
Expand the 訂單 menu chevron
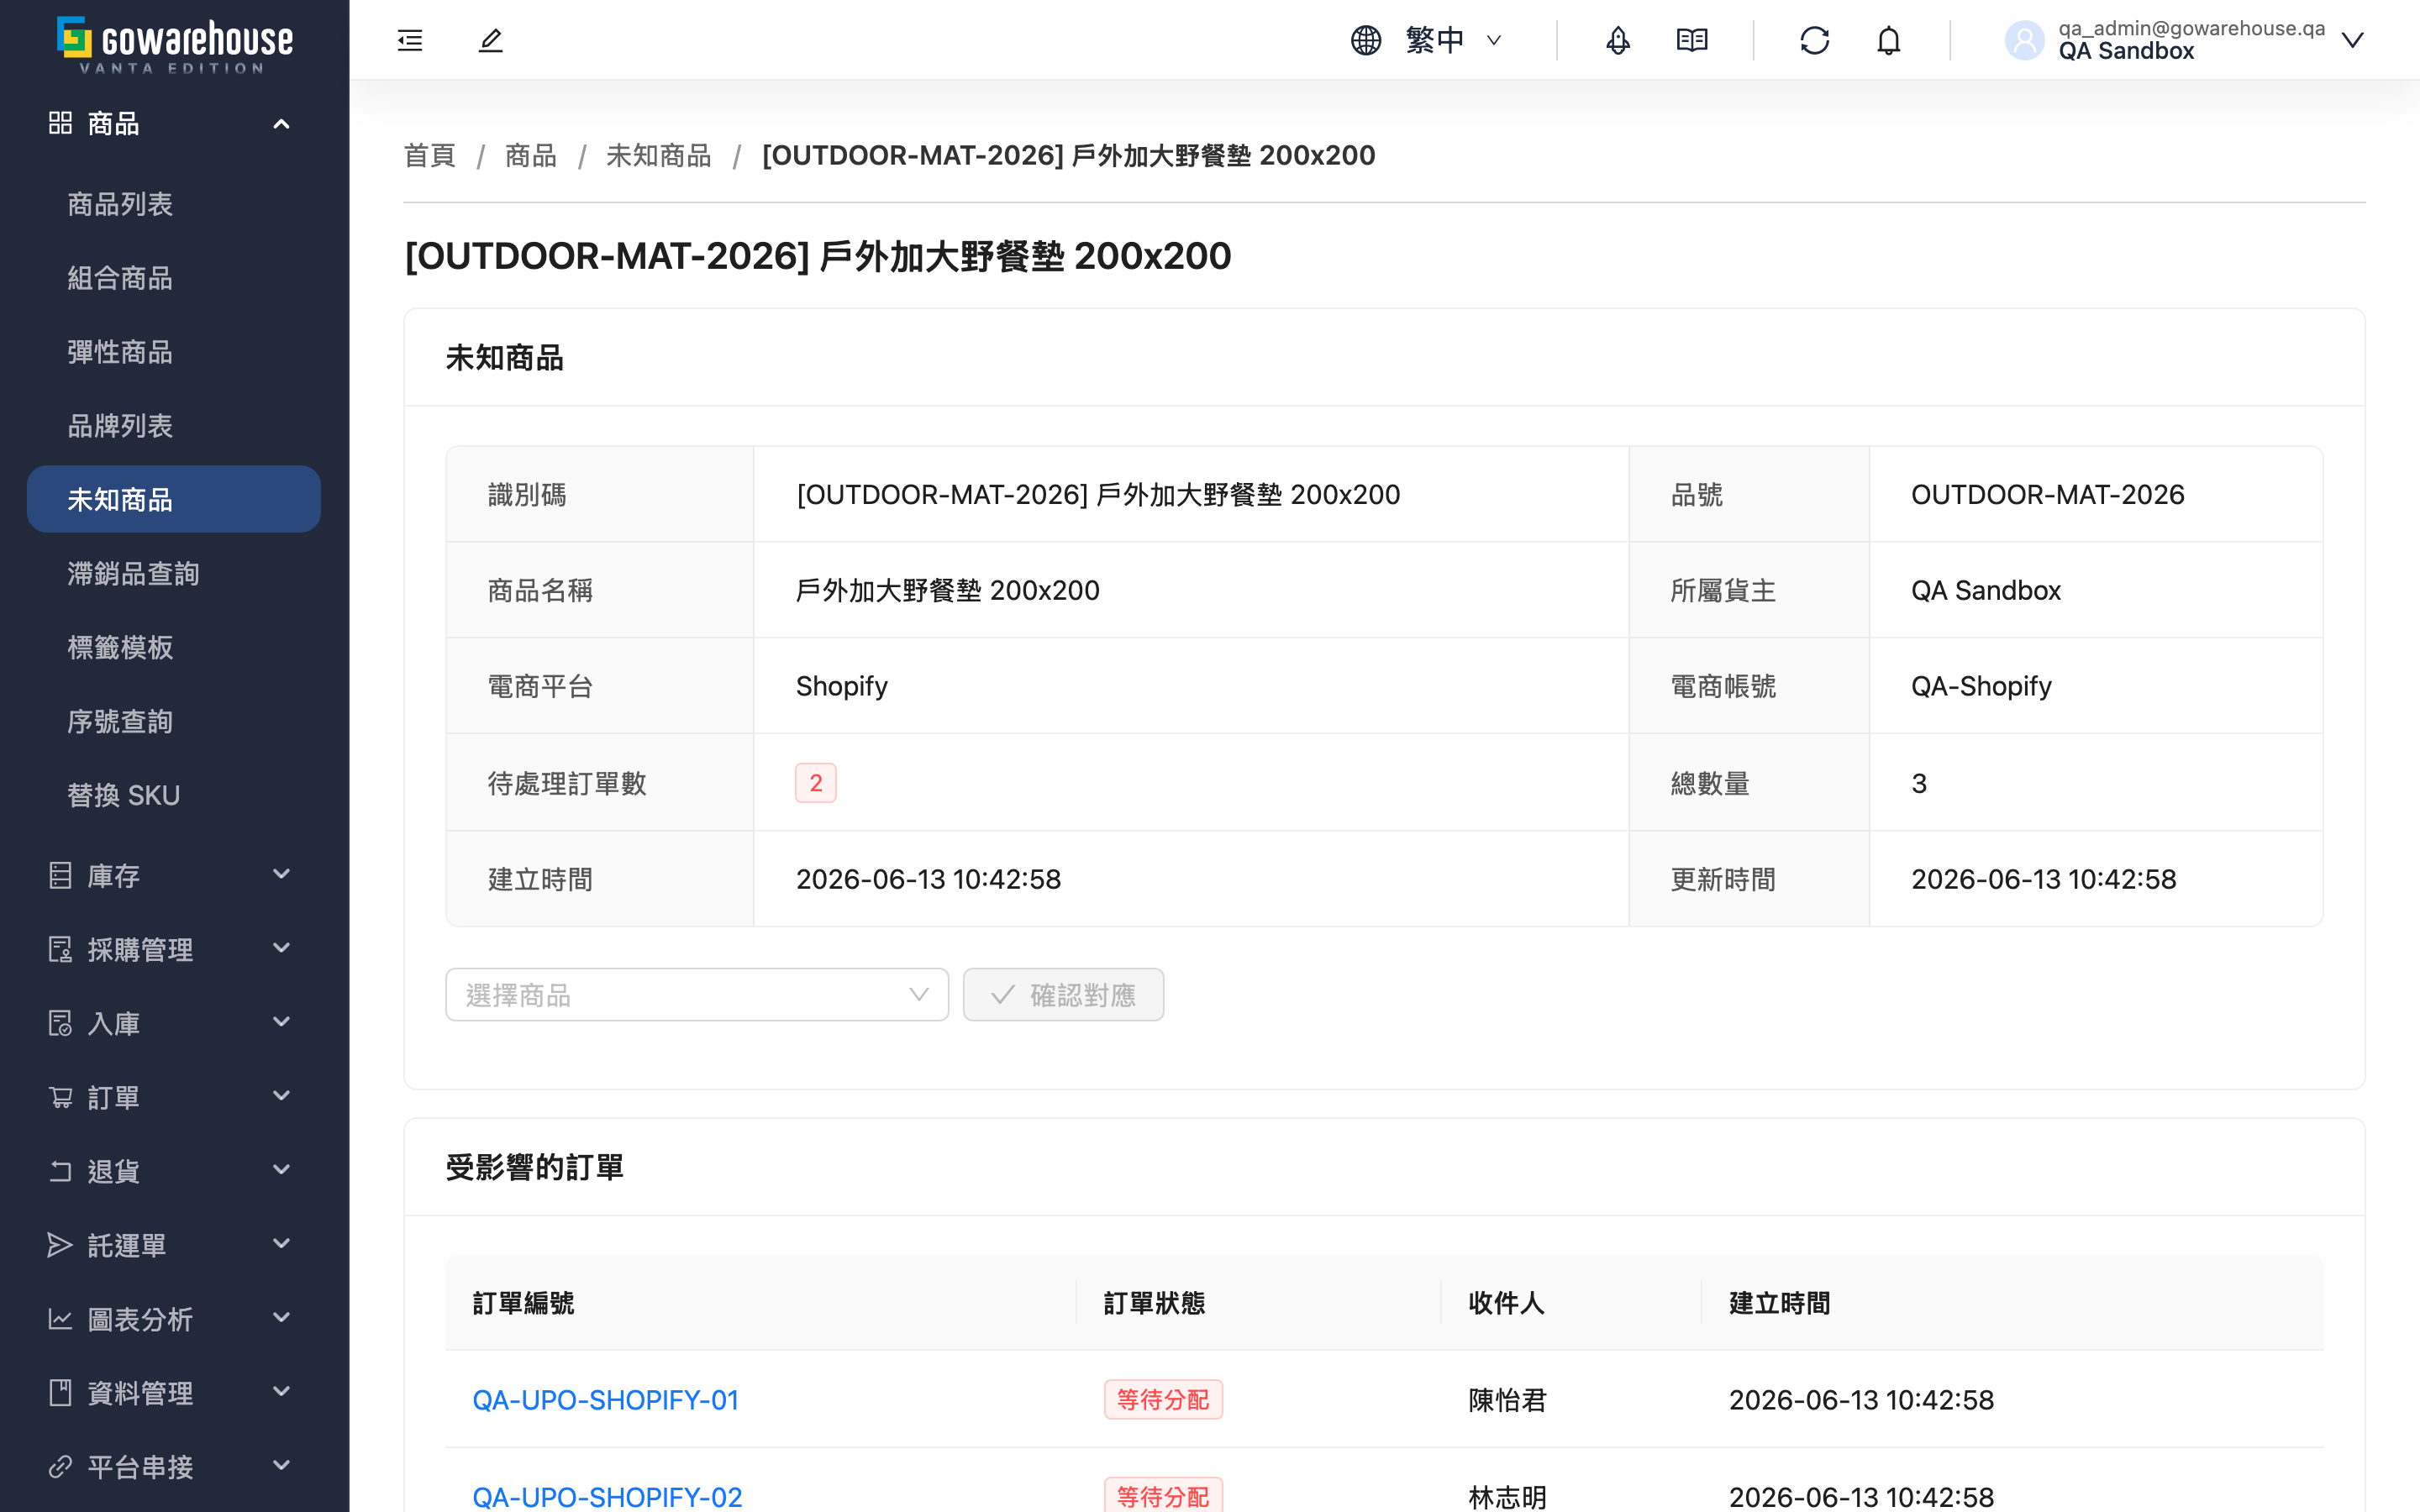(x=282, y=1096)
